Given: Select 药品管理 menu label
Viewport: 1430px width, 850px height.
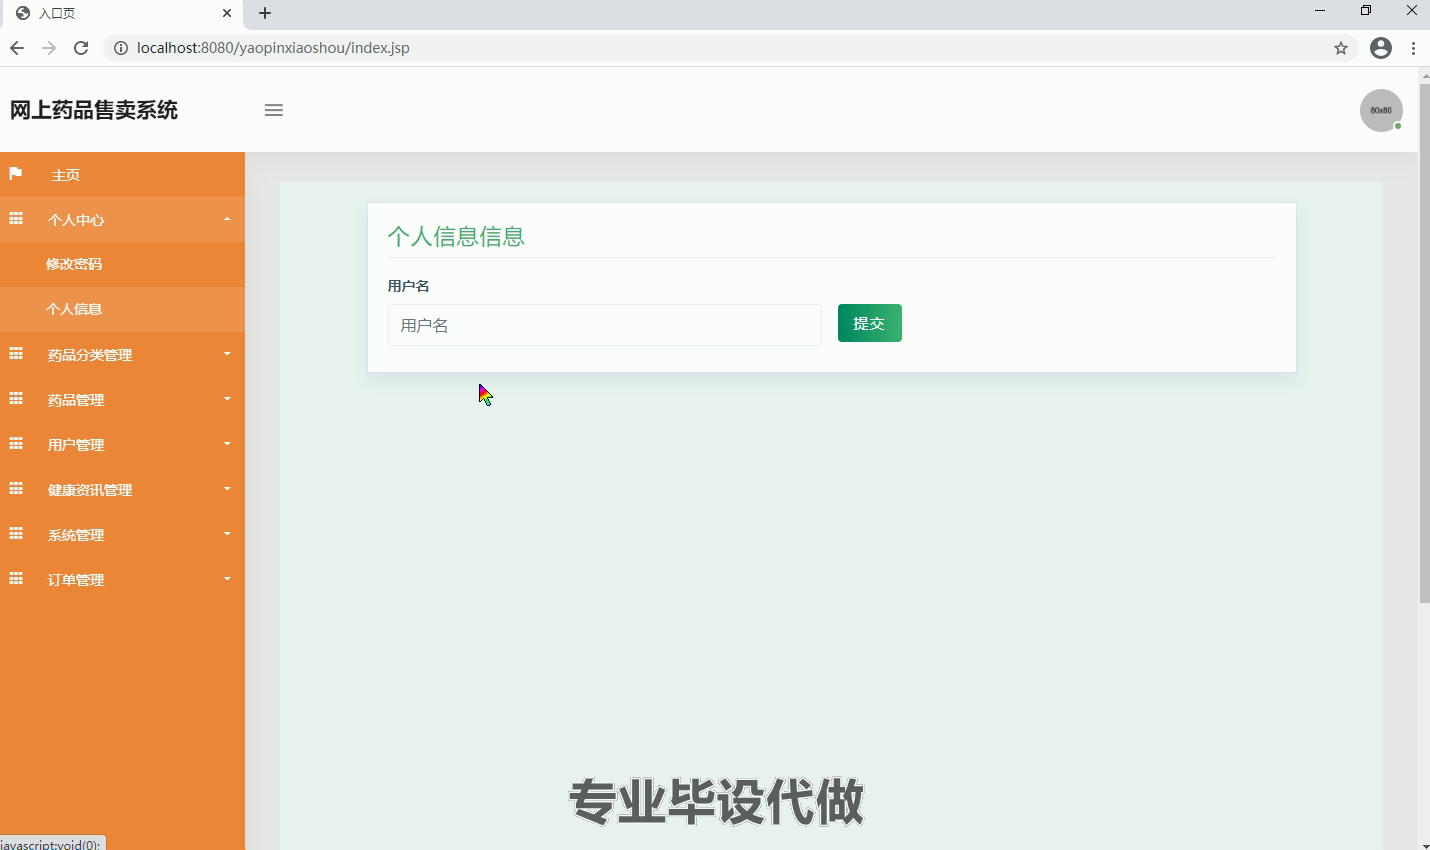Looking at the screenshot, I should coord(76,400).
